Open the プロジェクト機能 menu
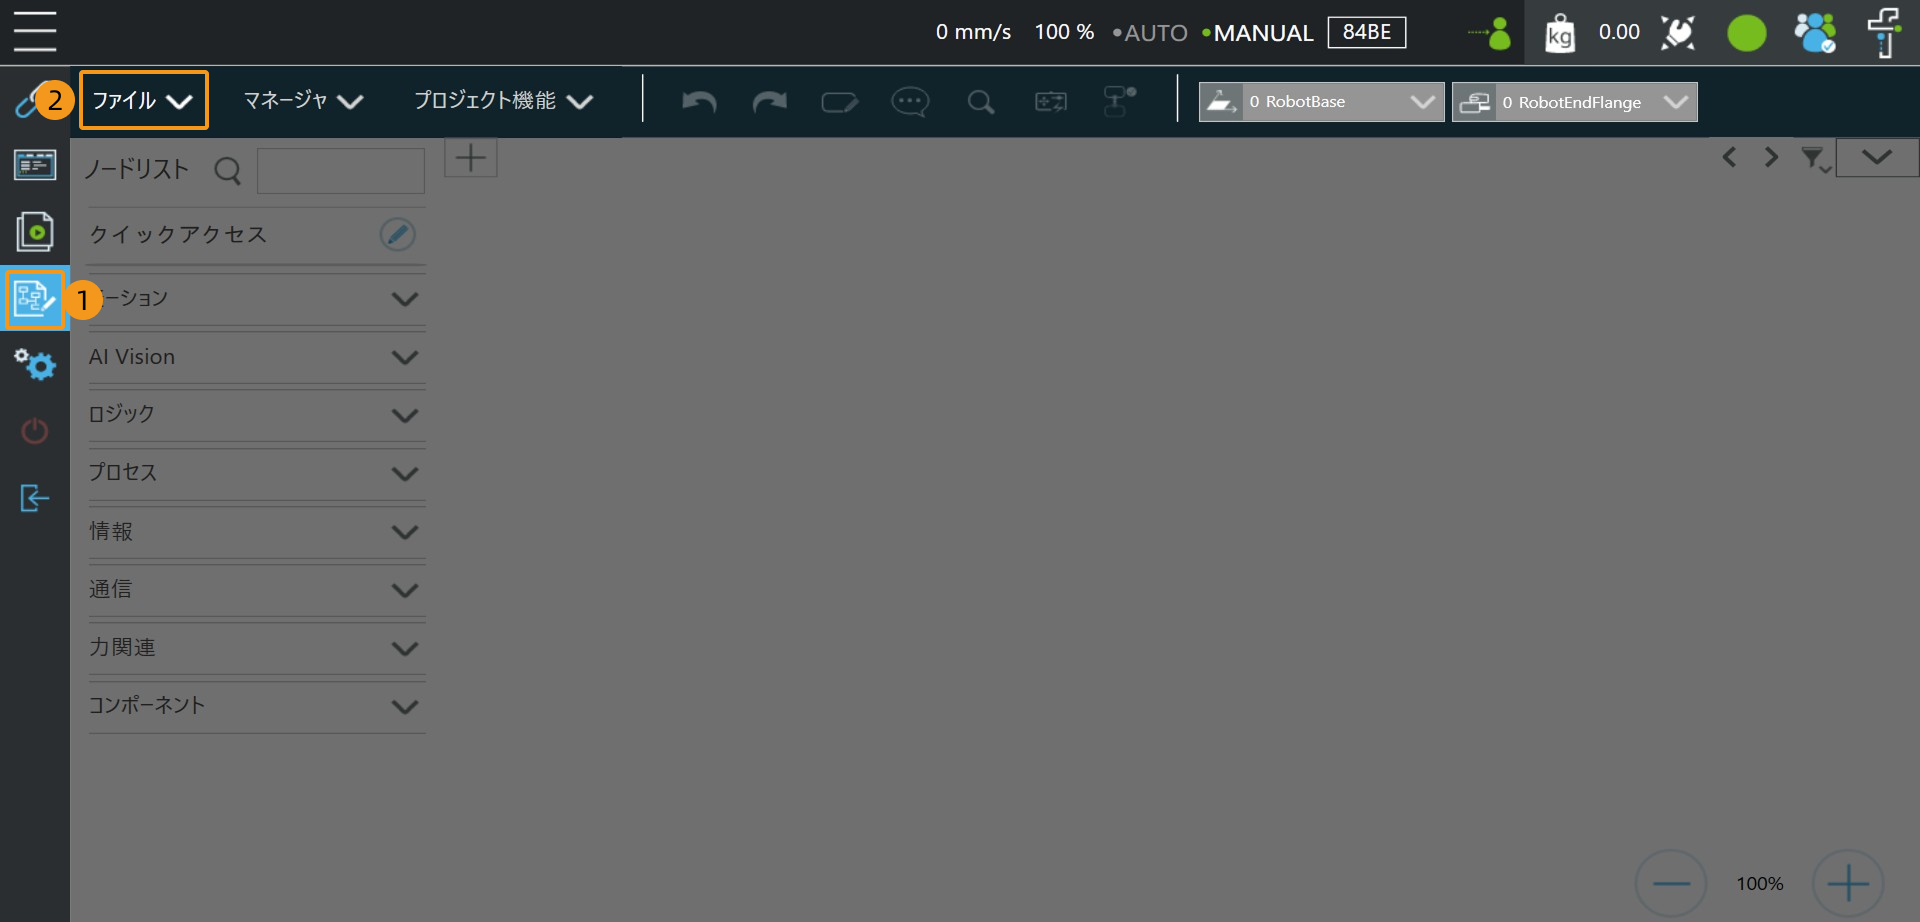The height and width of the screenshot is (922, 1920). tap(503, 100)
